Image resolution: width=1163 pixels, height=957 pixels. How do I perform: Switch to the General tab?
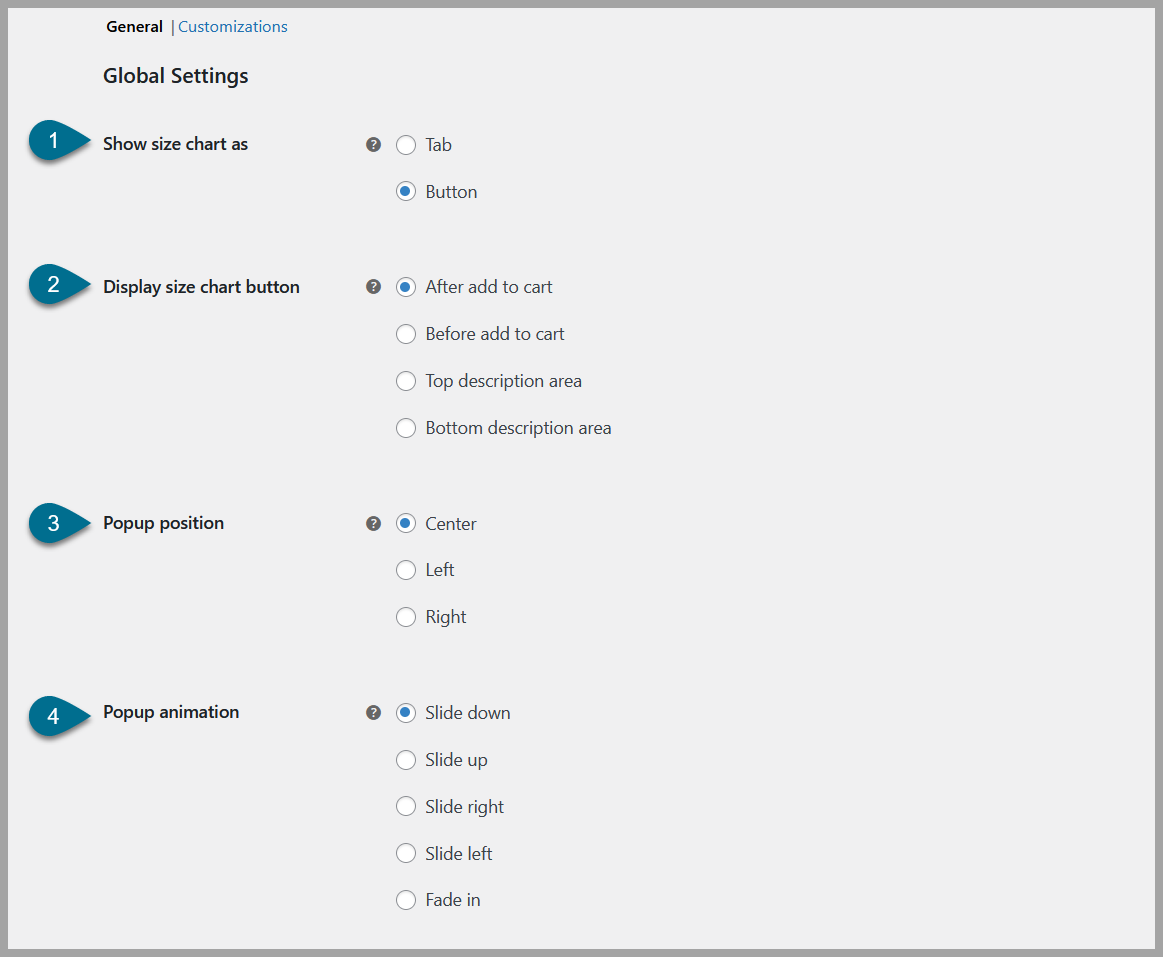tap(134, 26)
